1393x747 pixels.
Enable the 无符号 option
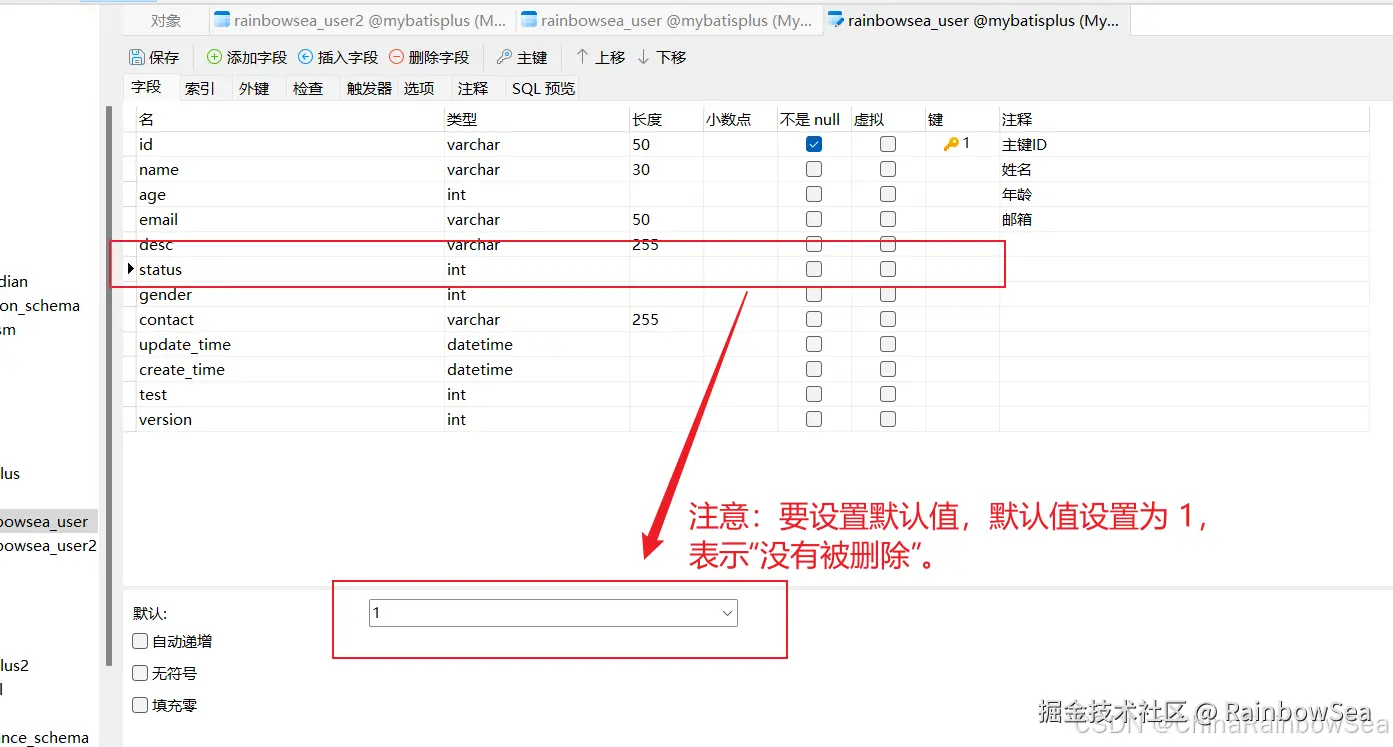140,673
